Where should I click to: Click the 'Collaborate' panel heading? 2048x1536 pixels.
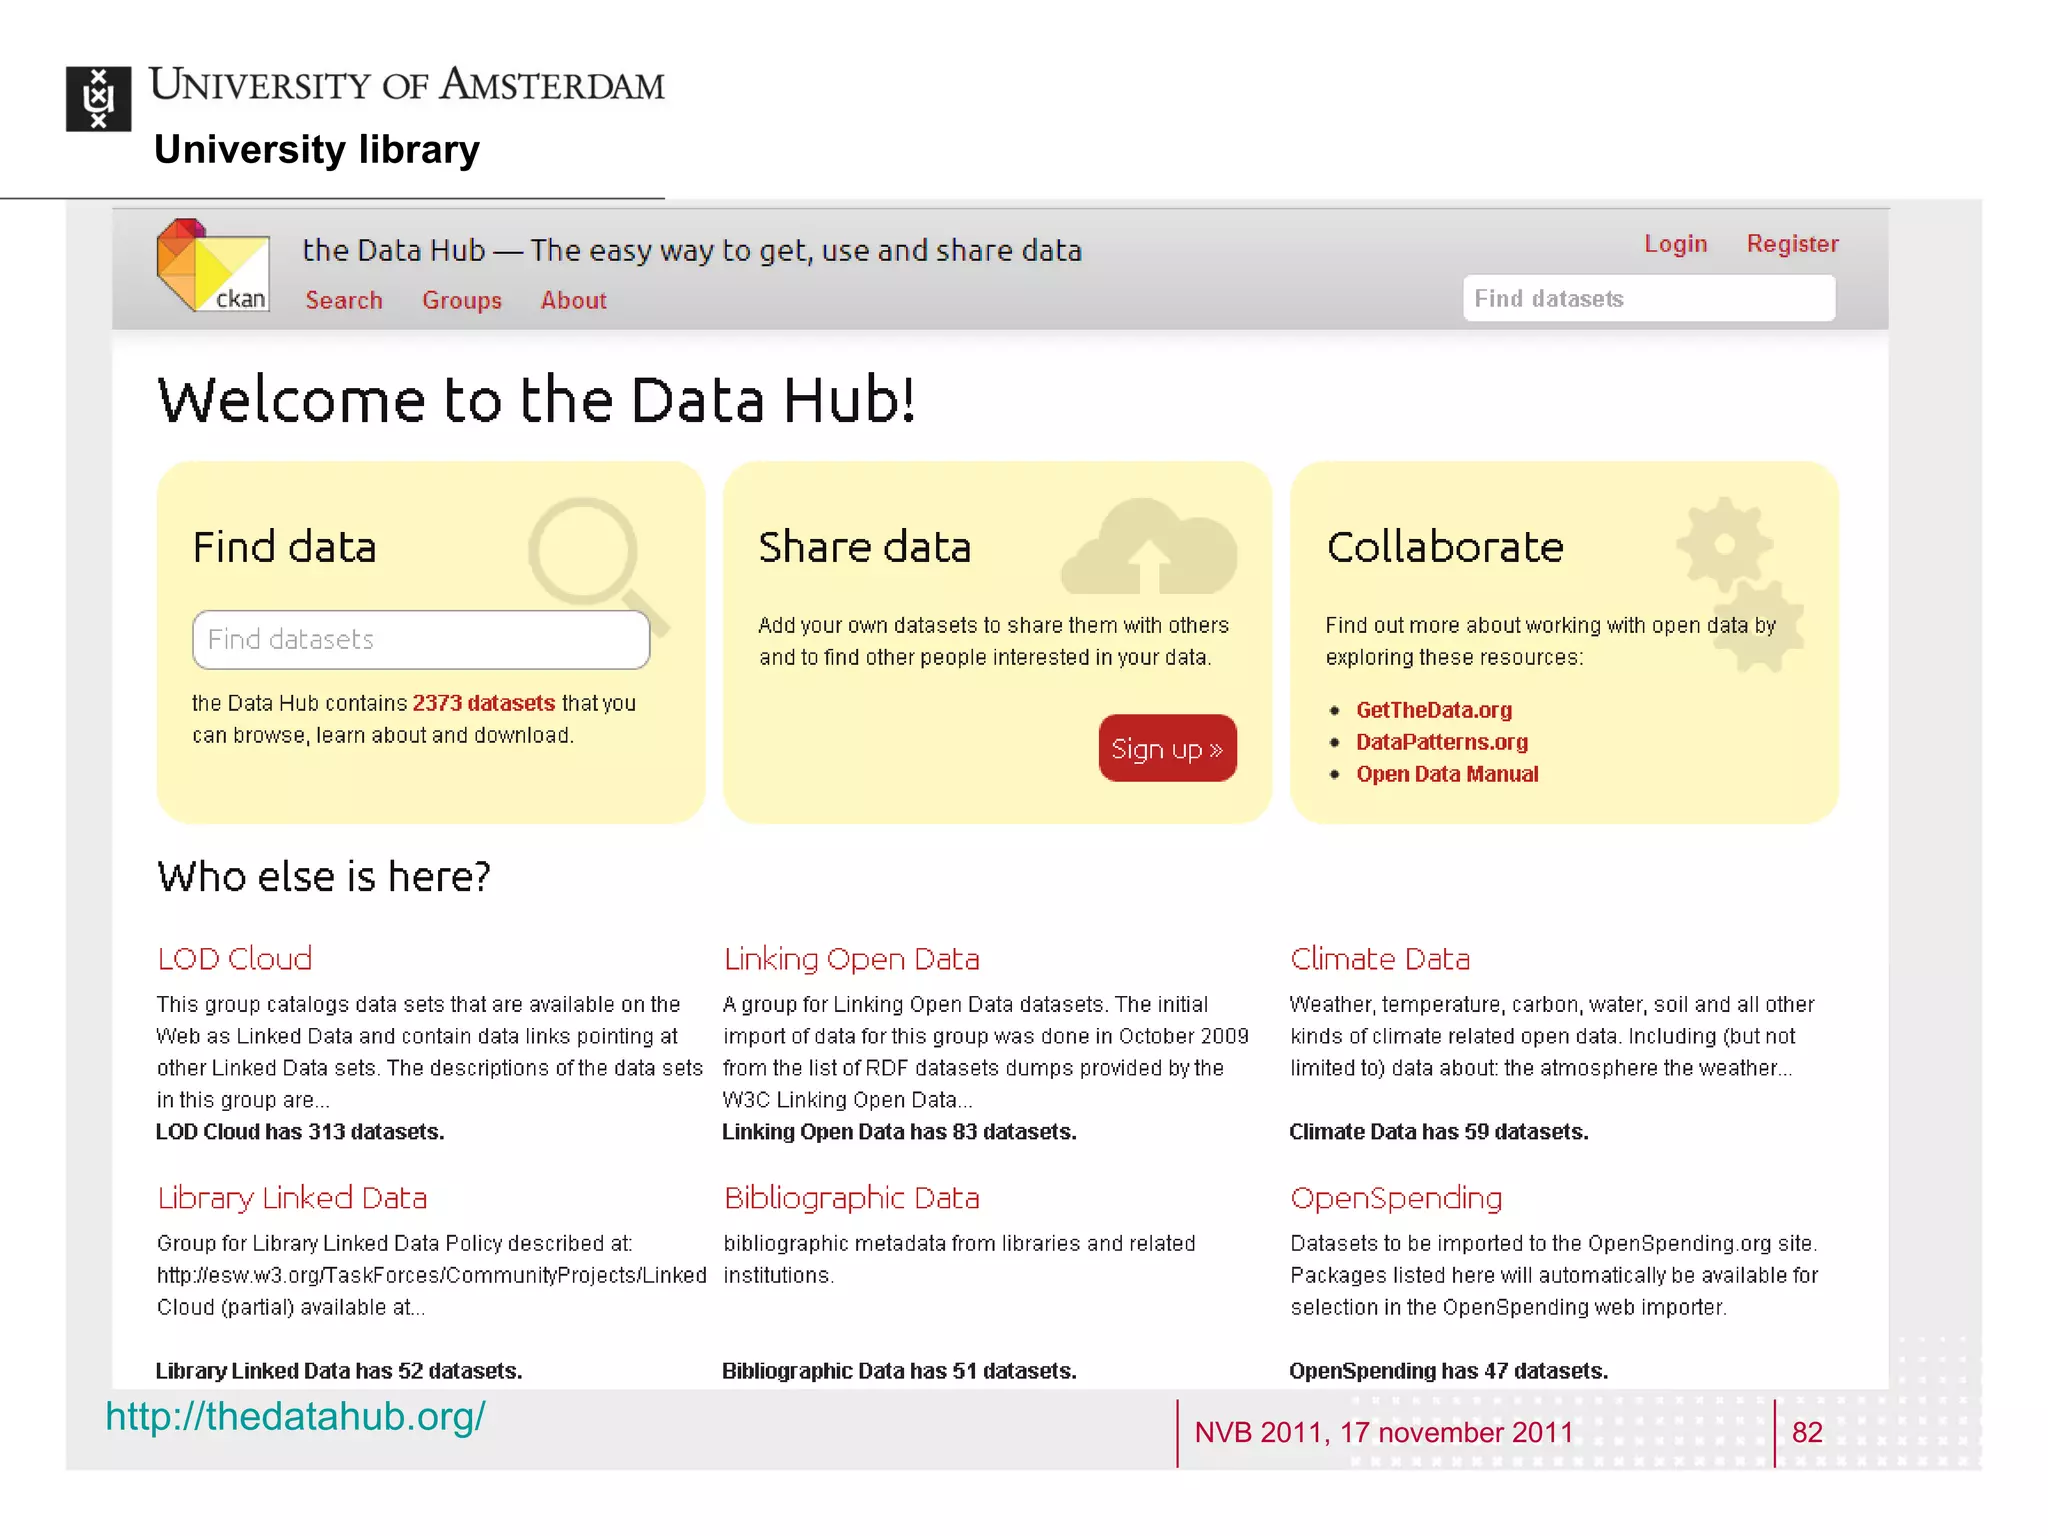[x=1445, y=547]
